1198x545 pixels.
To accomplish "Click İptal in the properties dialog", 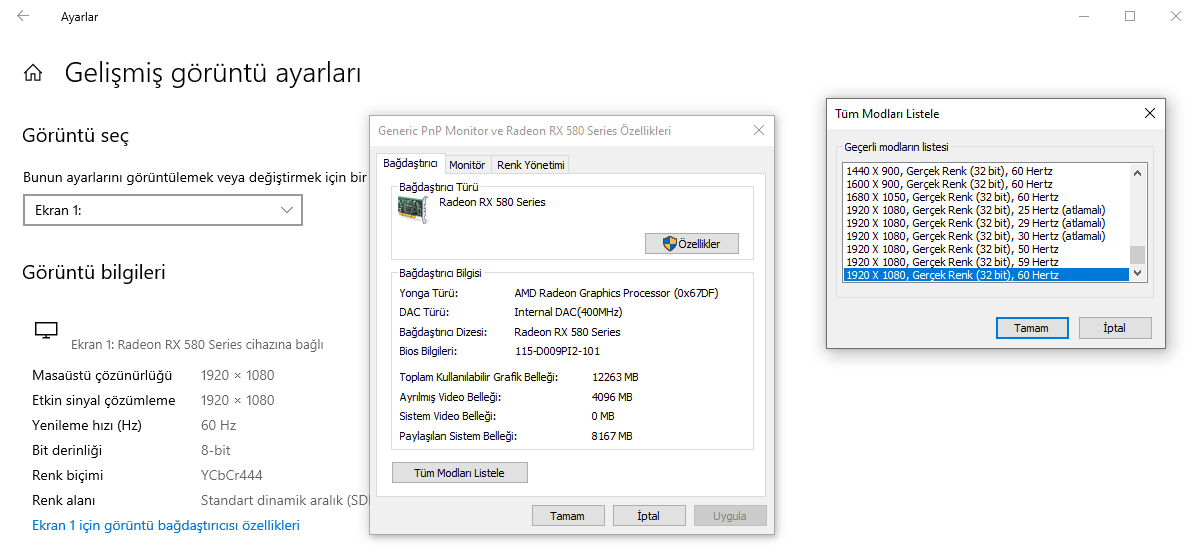I will (649, 516).
